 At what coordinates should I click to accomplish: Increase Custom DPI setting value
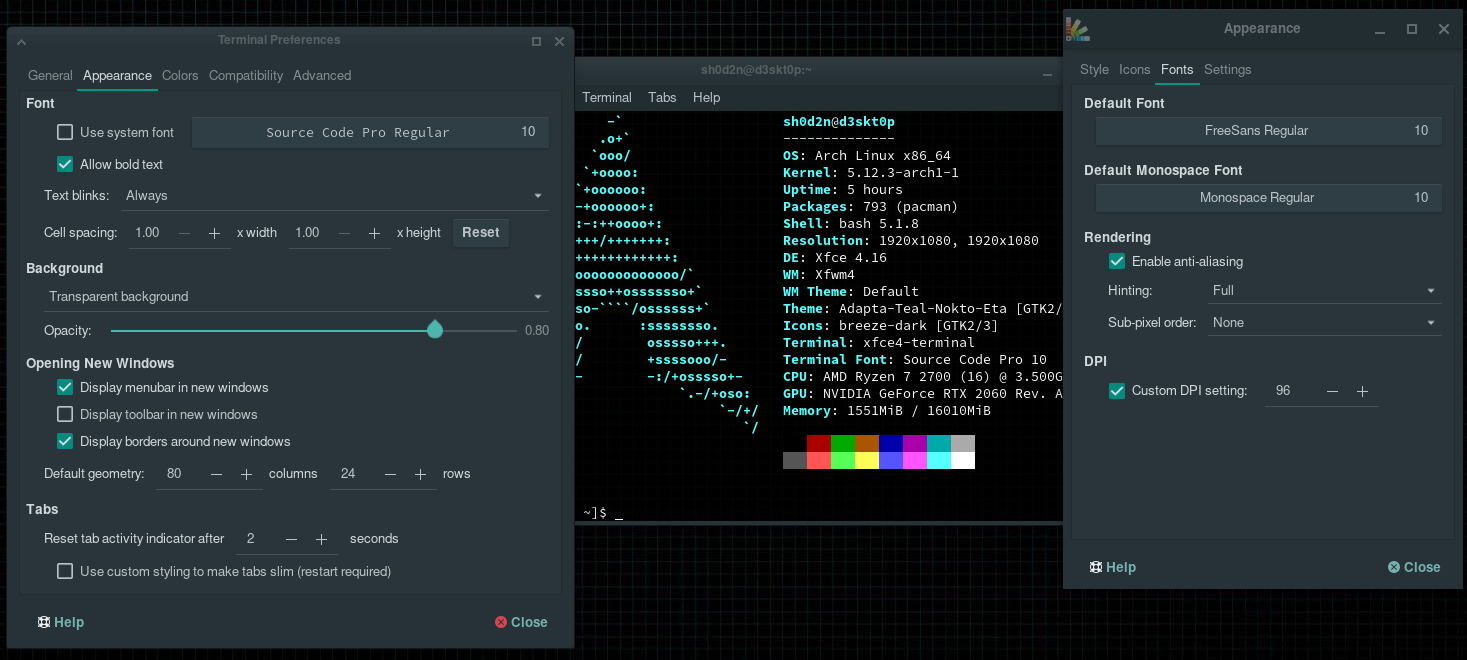click(1362, 391)
